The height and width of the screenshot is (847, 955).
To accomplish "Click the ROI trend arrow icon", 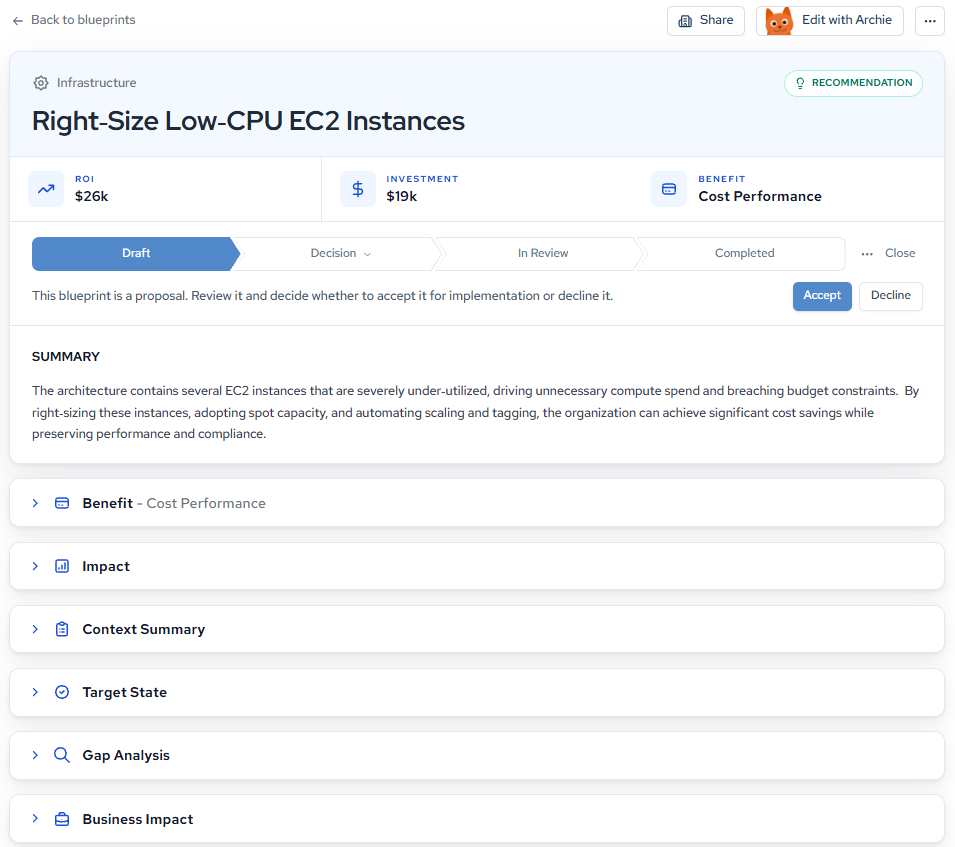I will 46,189.
